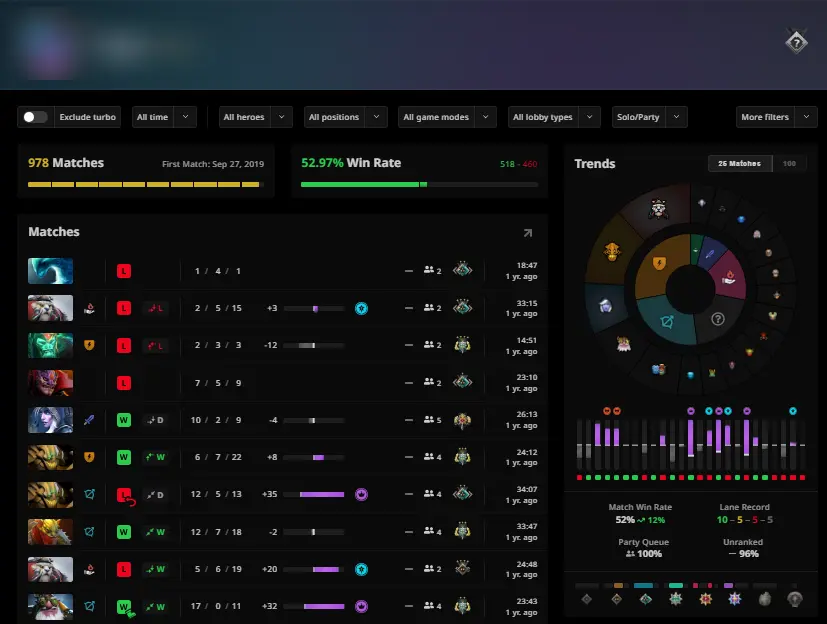
Task: Click the abandoned loss badge on 34:07 match
Action: (125, 495)
